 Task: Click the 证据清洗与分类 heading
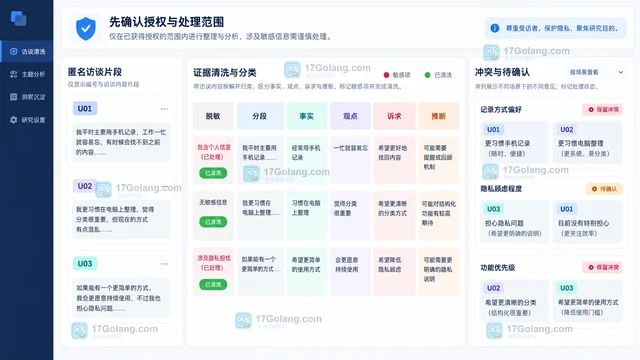tap(225, 73)
